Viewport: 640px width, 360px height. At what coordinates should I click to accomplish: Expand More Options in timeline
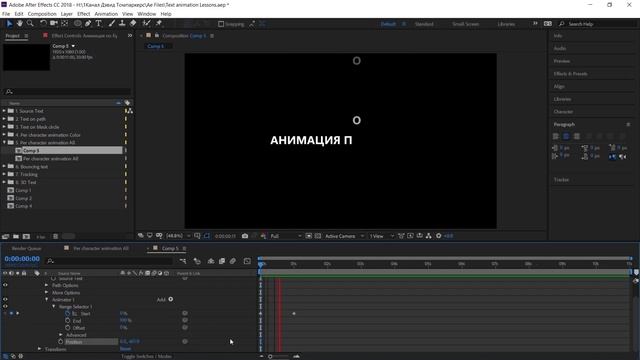tap(47, 293)
